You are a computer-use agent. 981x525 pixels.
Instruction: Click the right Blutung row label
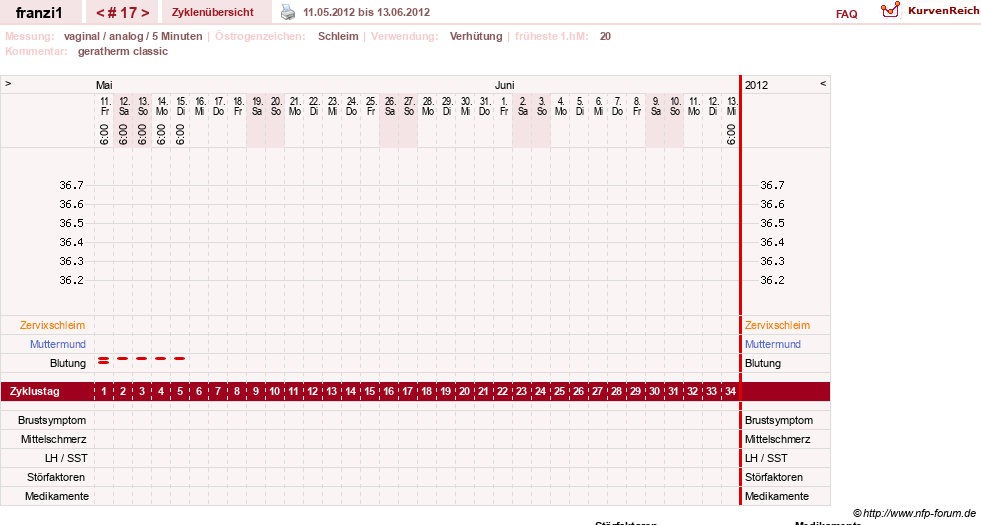coord(763,363)
